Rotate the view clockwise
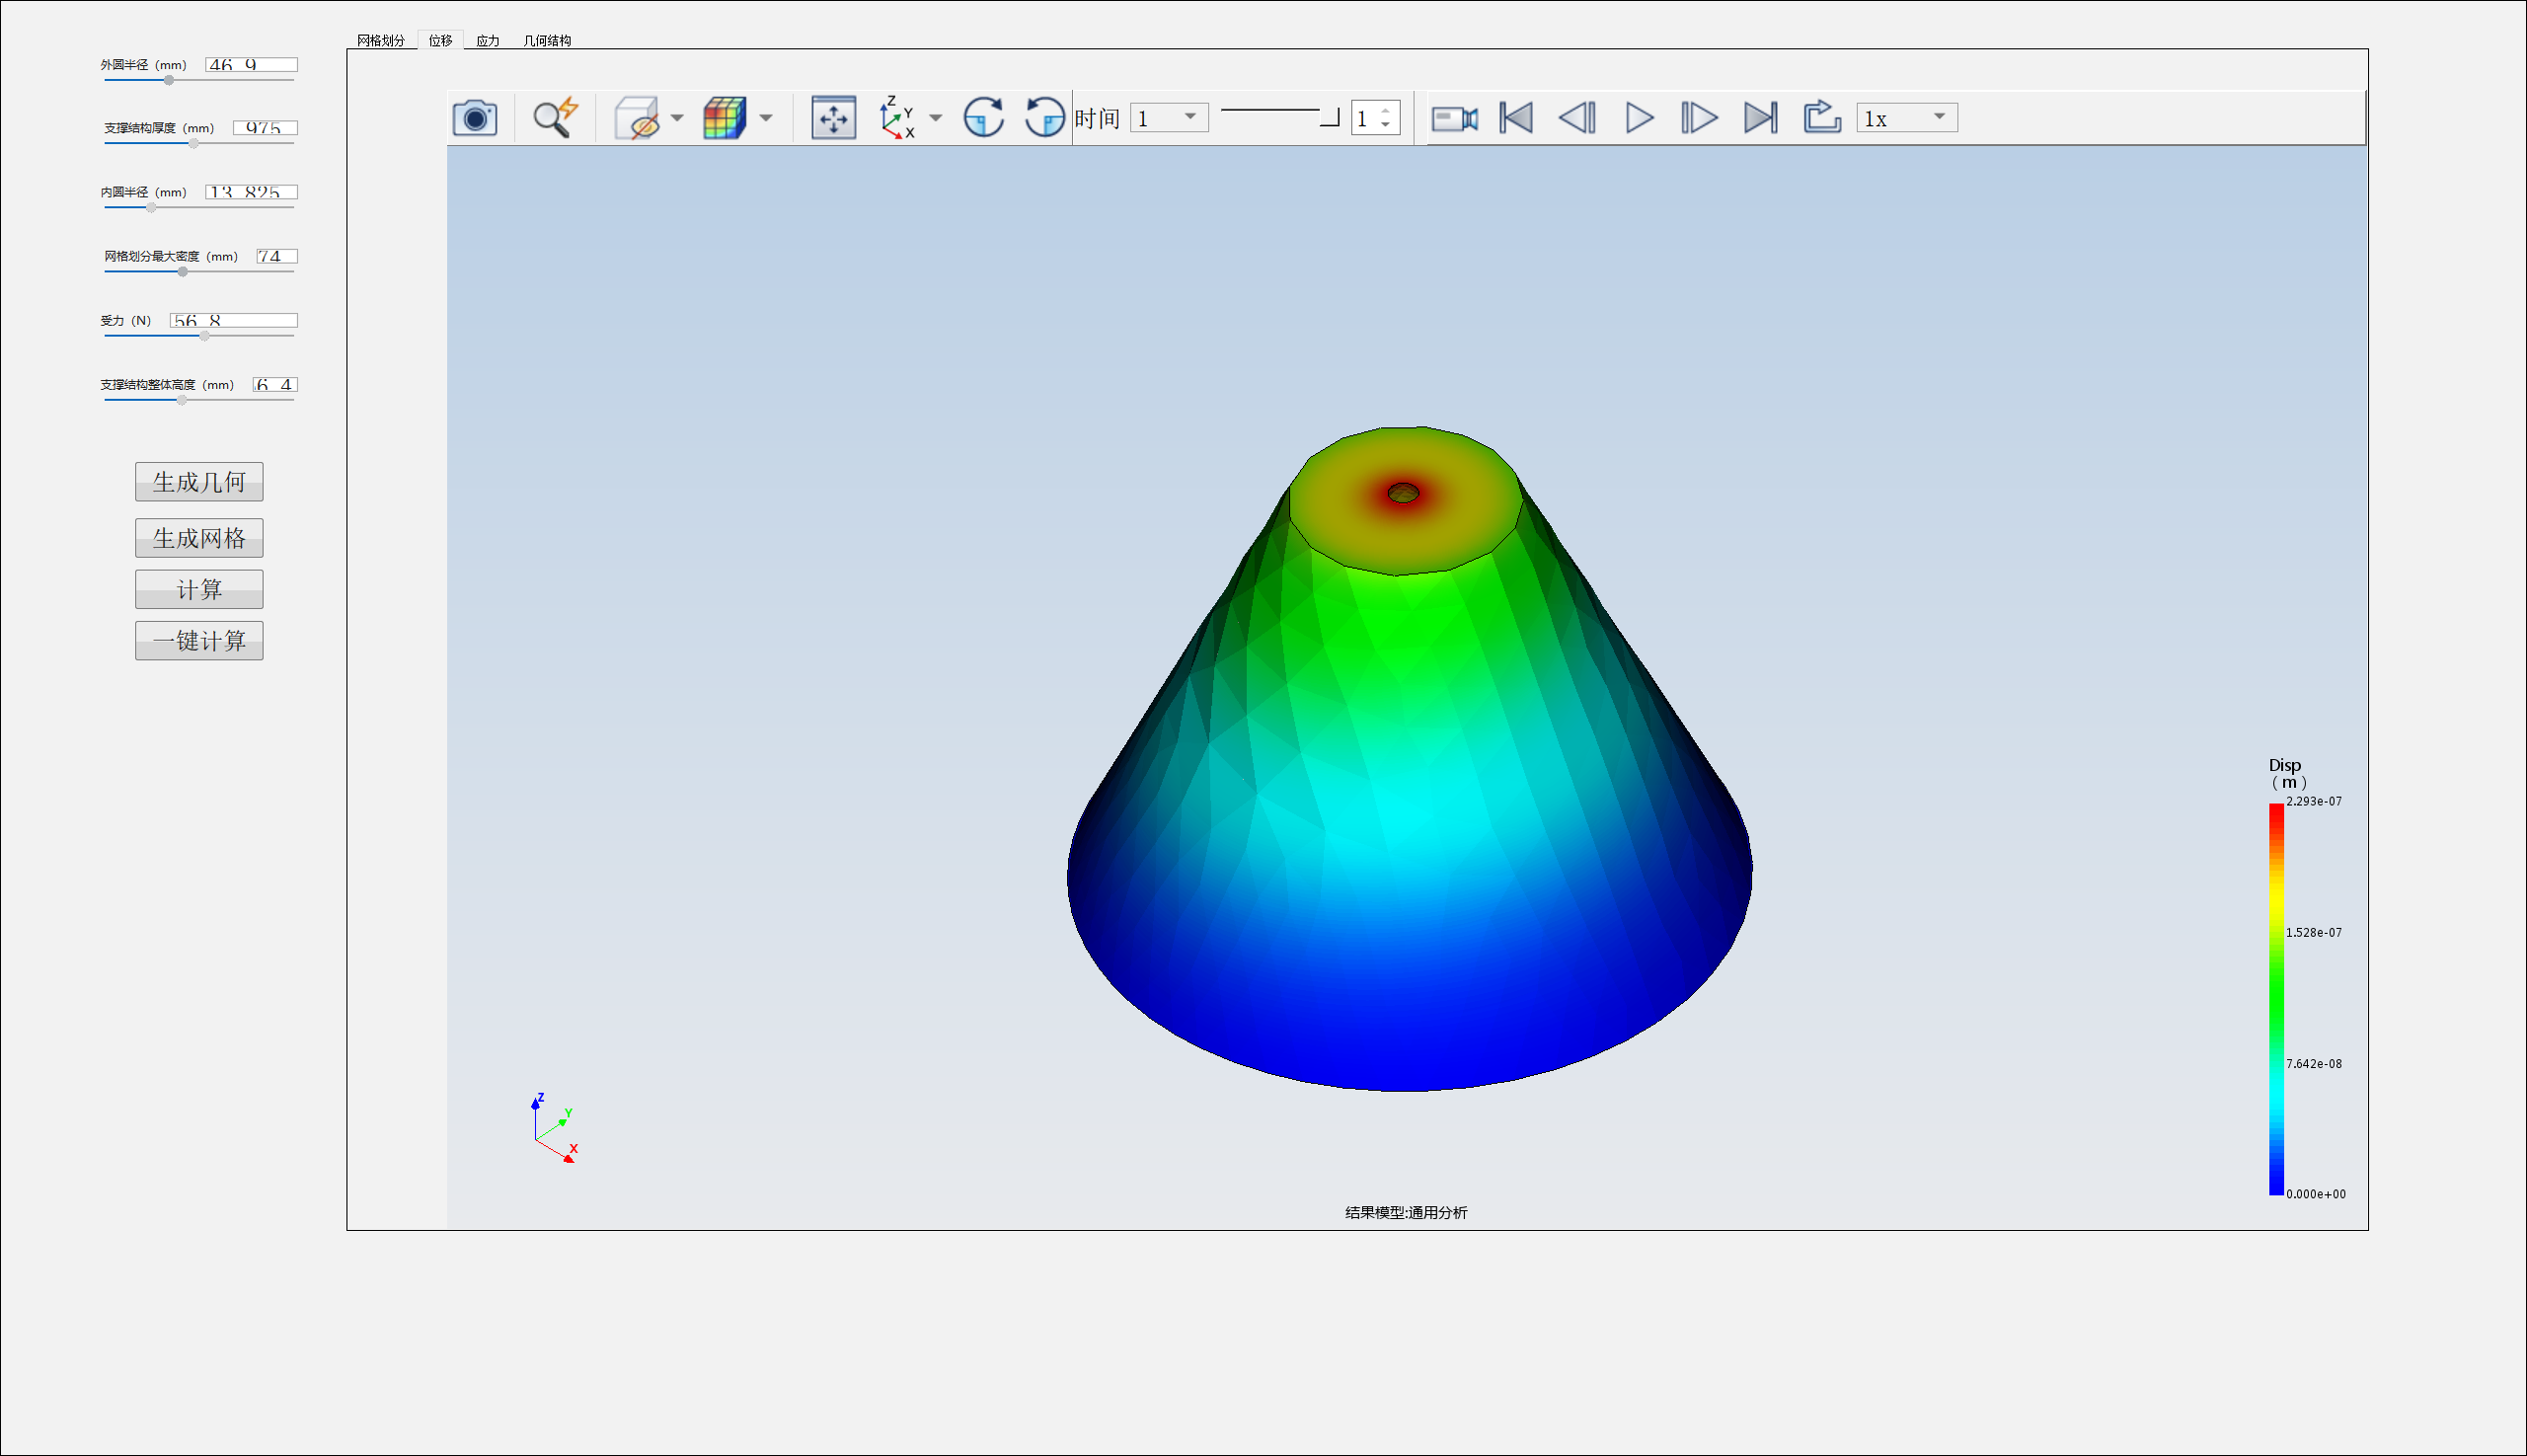2527x1456 pixels. (x=983, y=118)
